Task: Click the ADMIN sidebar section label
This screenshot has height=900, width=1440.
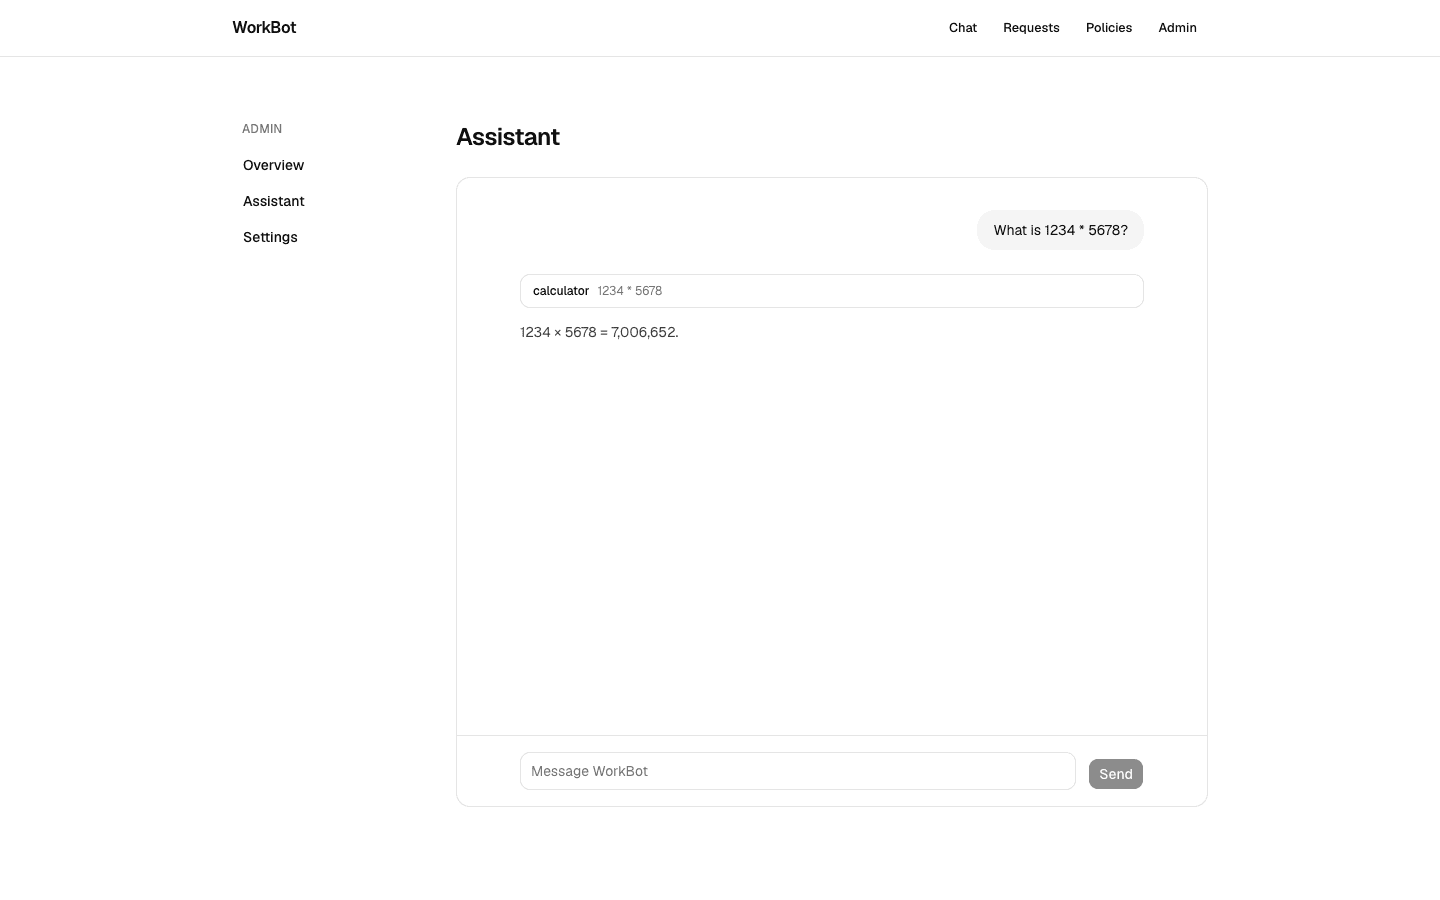Action: pos(262,129)
